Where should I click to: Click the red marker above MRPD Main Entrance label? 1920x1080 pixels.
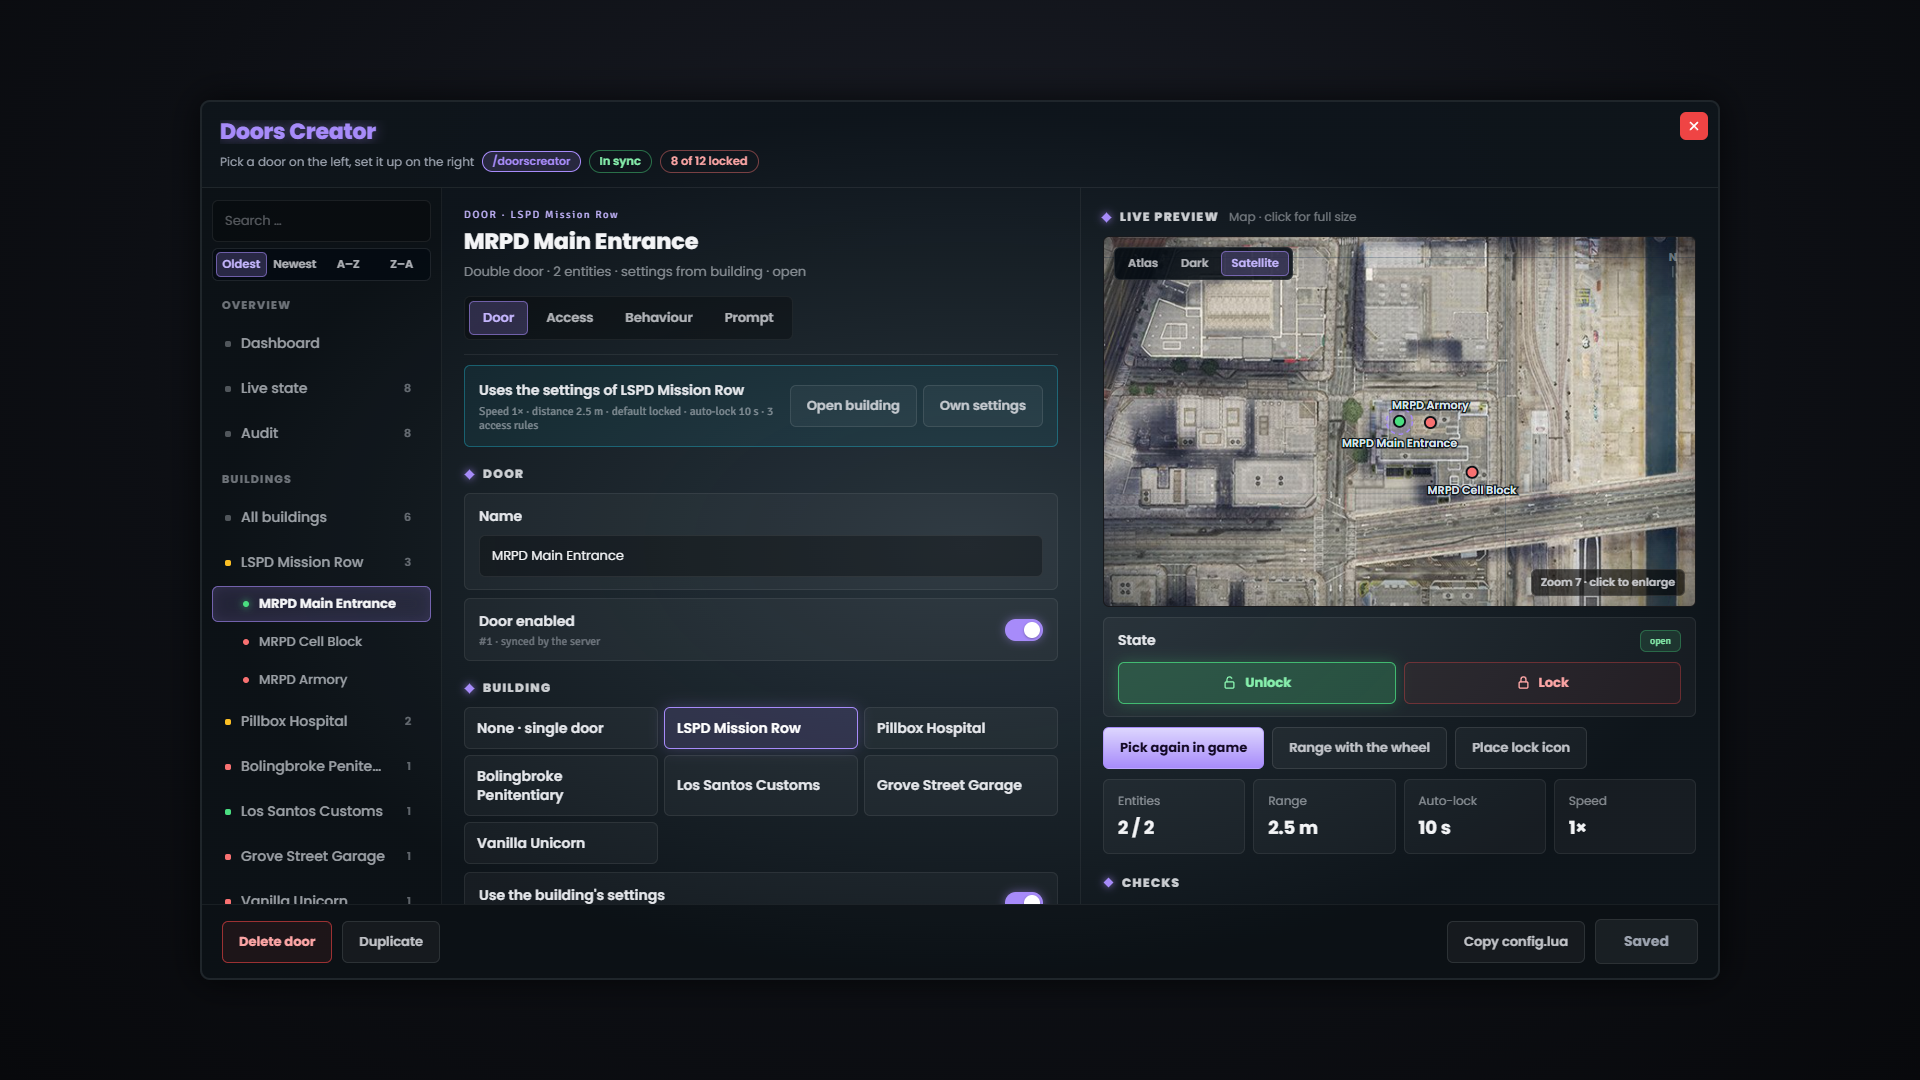(1430, 422)
